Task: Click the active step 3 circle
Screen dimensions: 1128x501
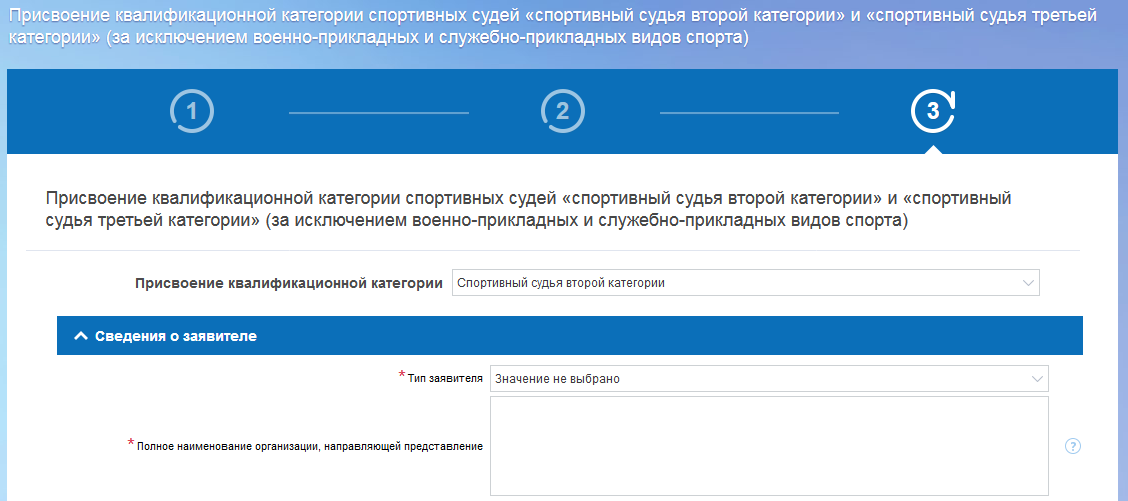Action: 933,112
